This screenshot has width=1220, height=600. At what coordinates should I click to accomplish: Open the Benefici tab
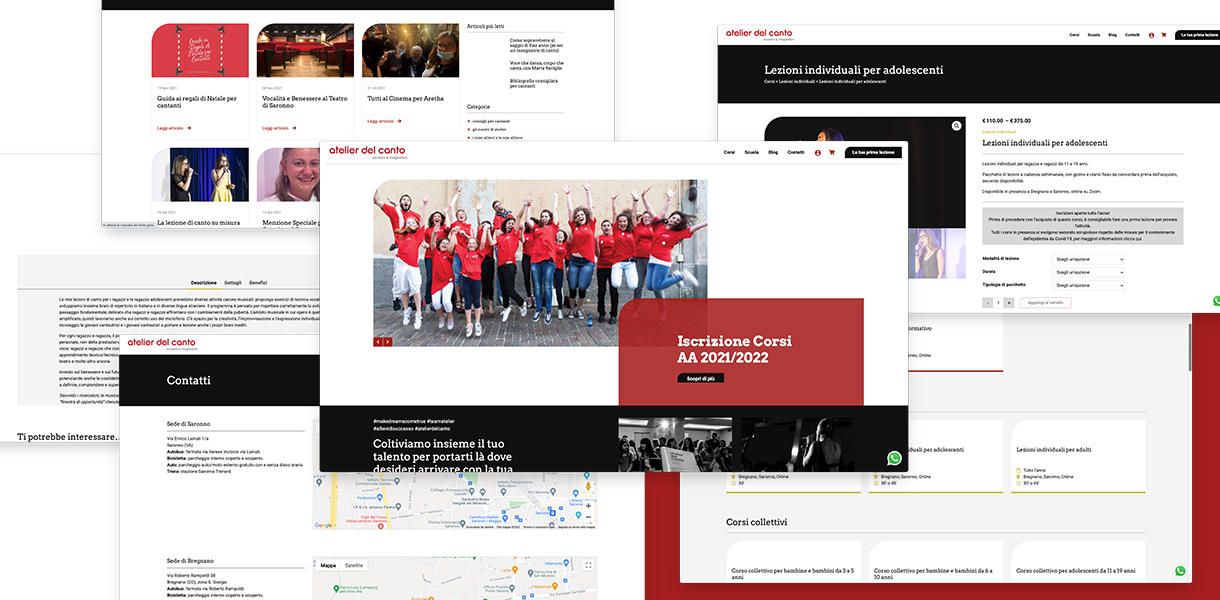coord(258,283)
